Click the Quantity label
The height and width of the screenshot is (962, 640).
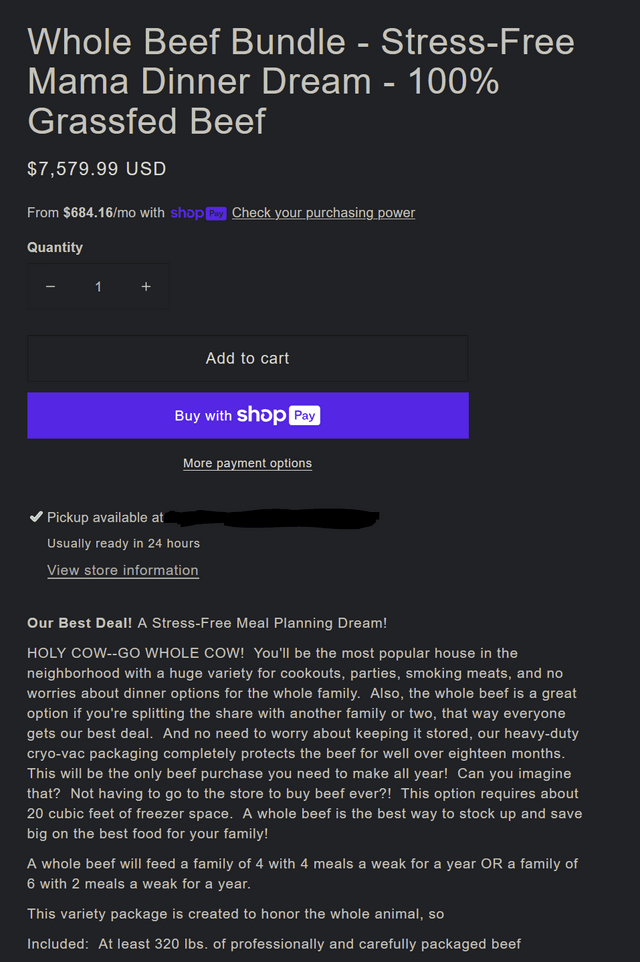click(55, 247)
